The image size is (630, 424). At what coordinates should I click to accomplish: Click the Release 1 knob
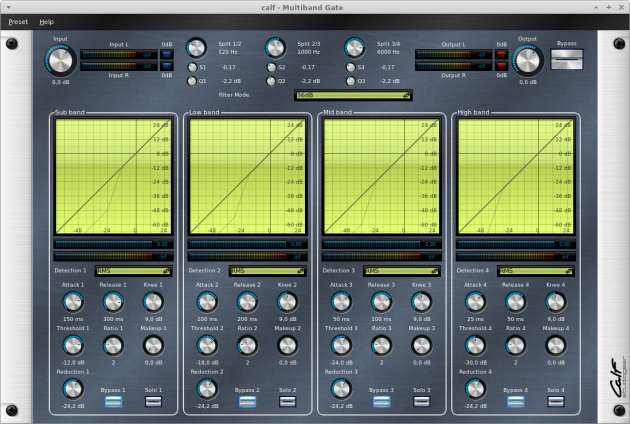click(x=113, y=302)
